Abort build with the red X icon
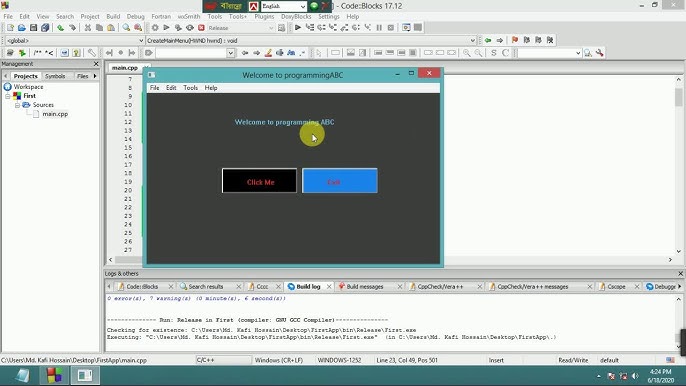 (x=201, y=28)
